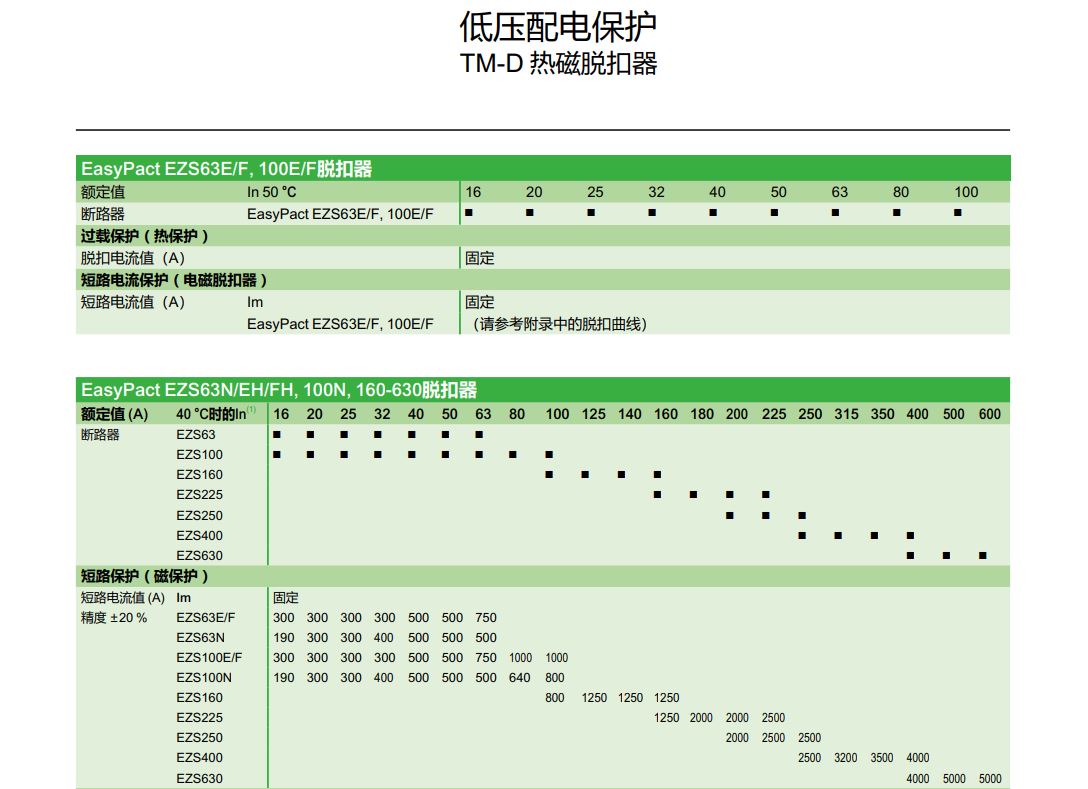This screenshot has width=1088, height=789.
Task: Select the value 3200 in EZS400 row
Action: pyautogui.click(x=845, y=758)
